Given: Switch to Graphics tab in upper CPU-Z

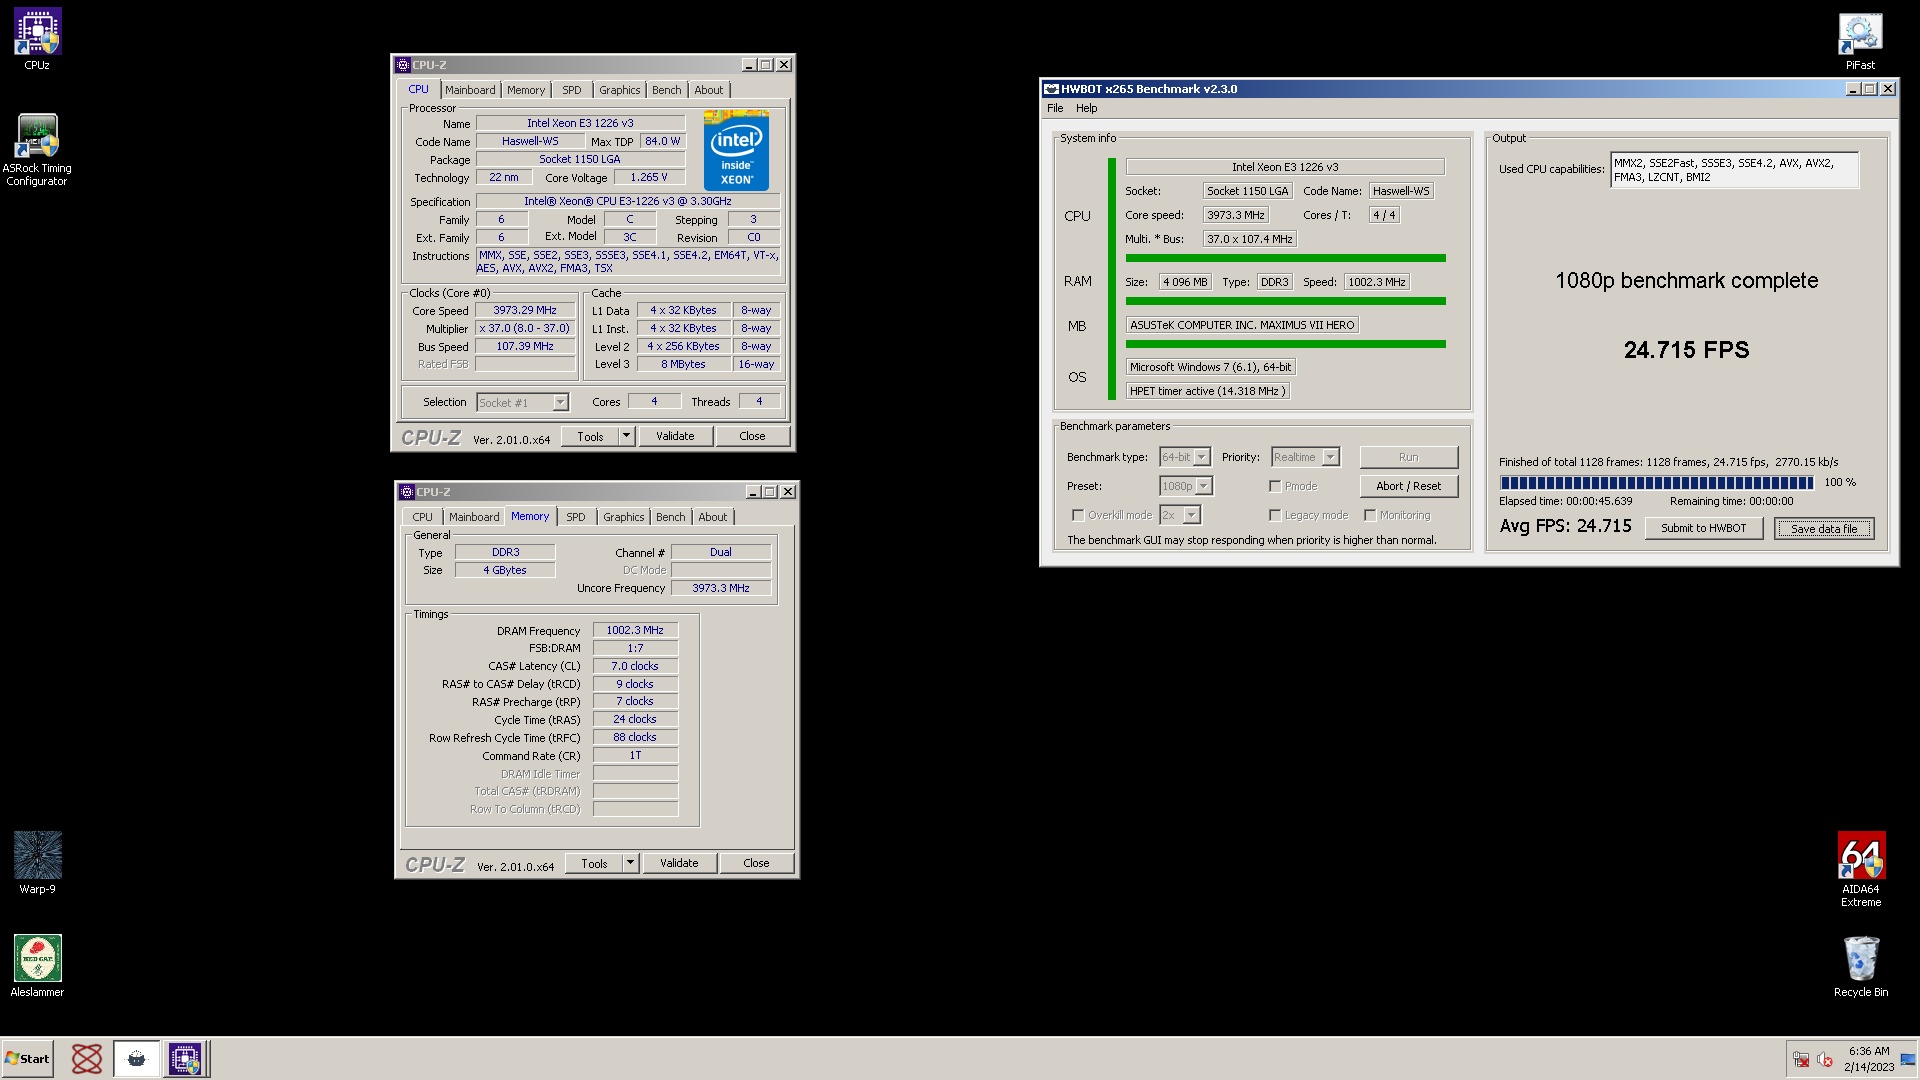Looking at the screenshot, I should click(x=620, y=90).
